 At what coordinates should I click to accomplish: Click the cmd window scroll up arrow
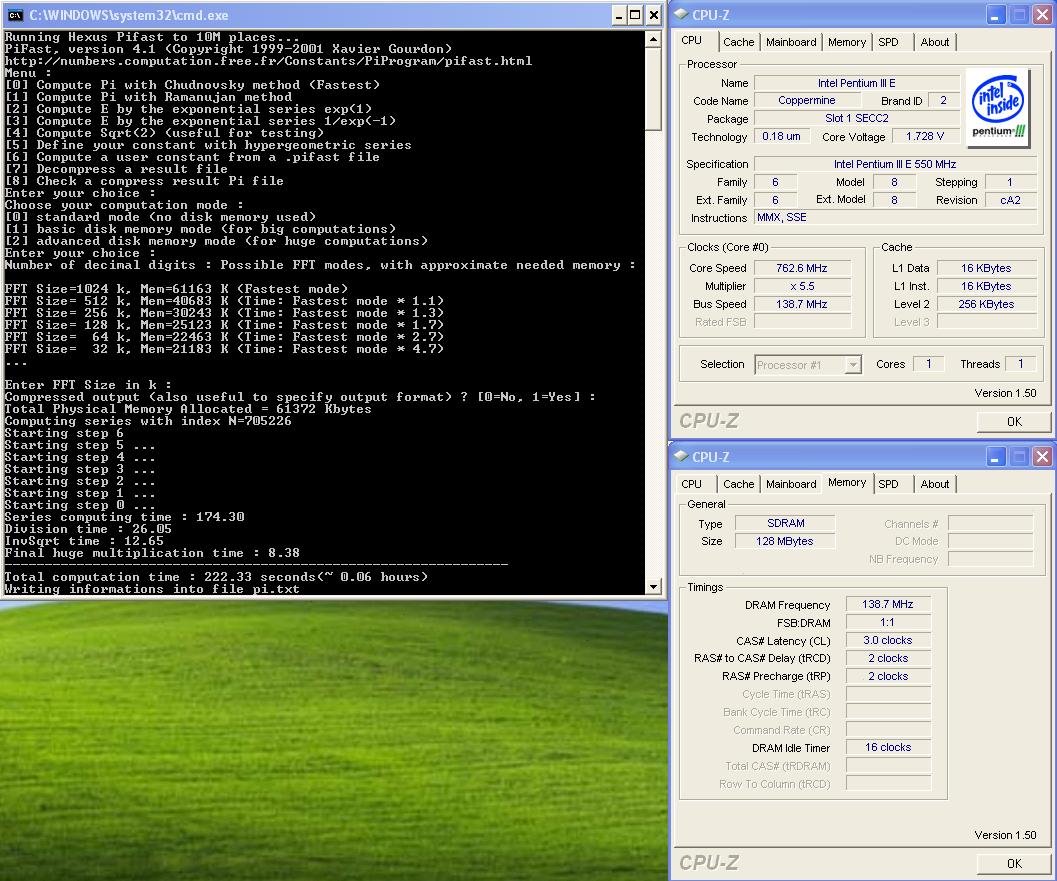click(653, 39)
